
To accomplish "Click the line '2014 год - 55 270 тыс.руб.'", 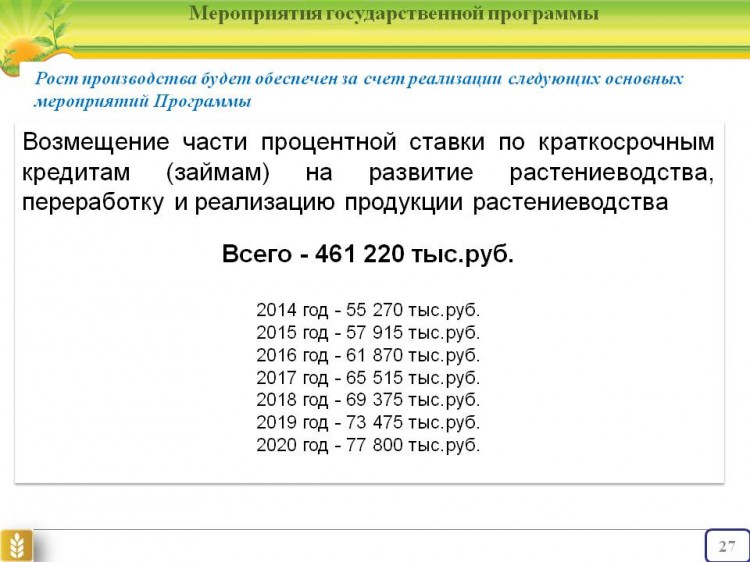I will click(x=367, y=310).
